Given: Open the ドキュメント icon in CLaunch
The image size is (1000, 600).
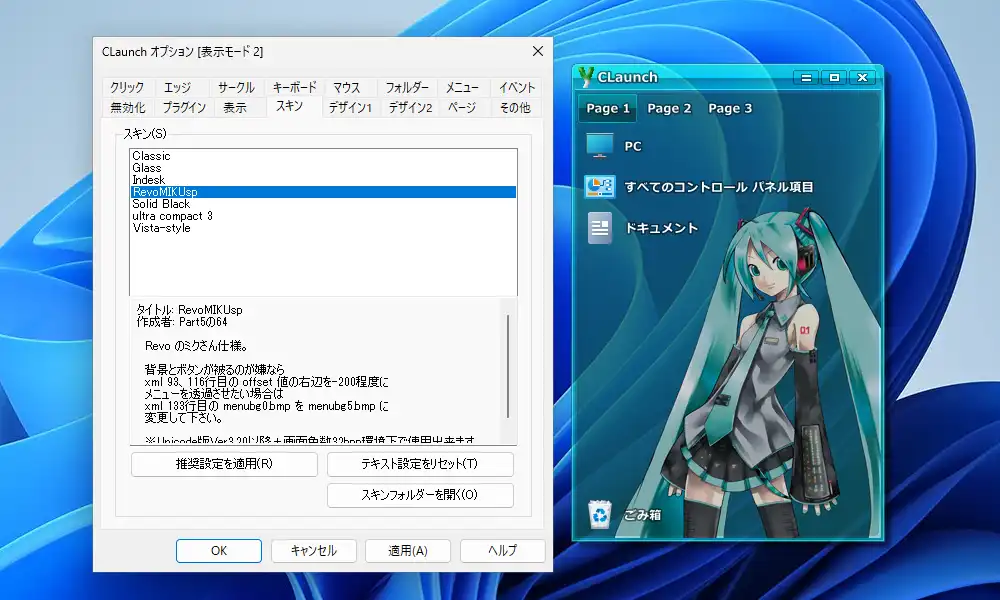Looking at the screenshot, I should (599, 228).
